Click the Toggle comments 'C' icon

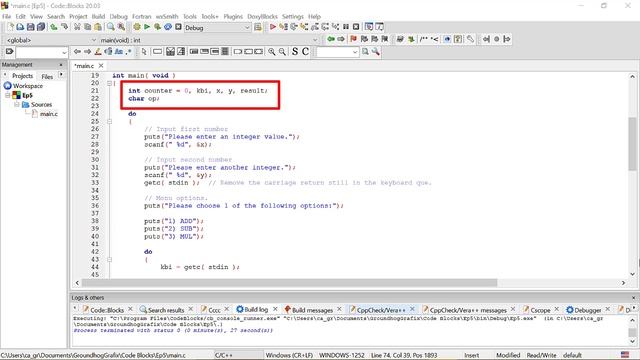[305, 52]
